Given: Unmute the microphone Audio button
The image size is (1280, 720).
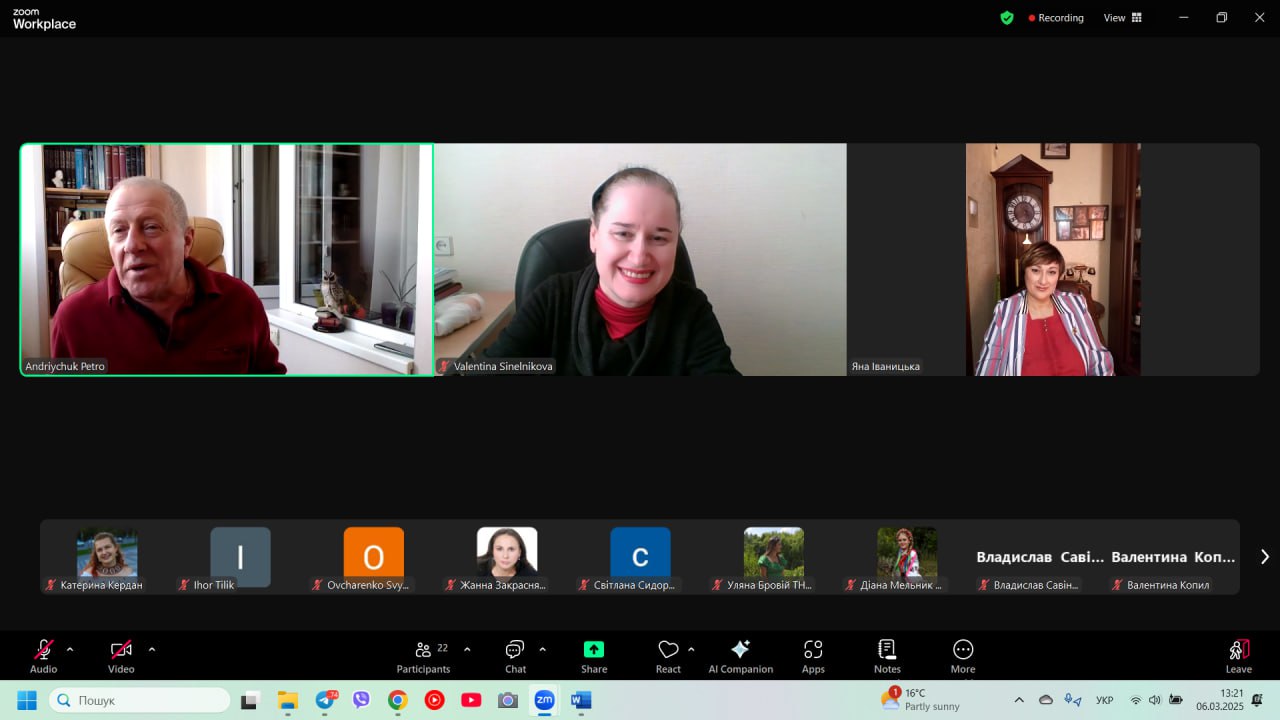Looking at the screenshot, I should point(43,656).
